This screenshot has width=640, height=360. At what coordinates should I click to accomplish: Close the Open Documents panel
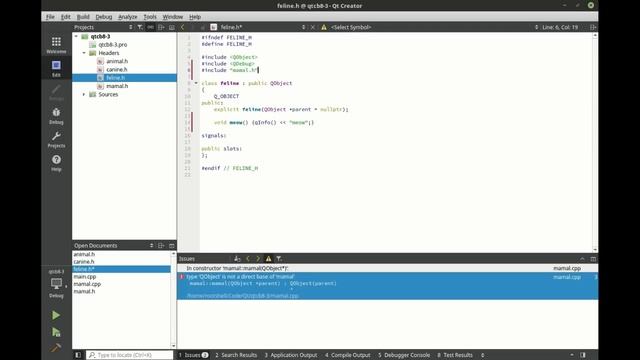point(172,245)
